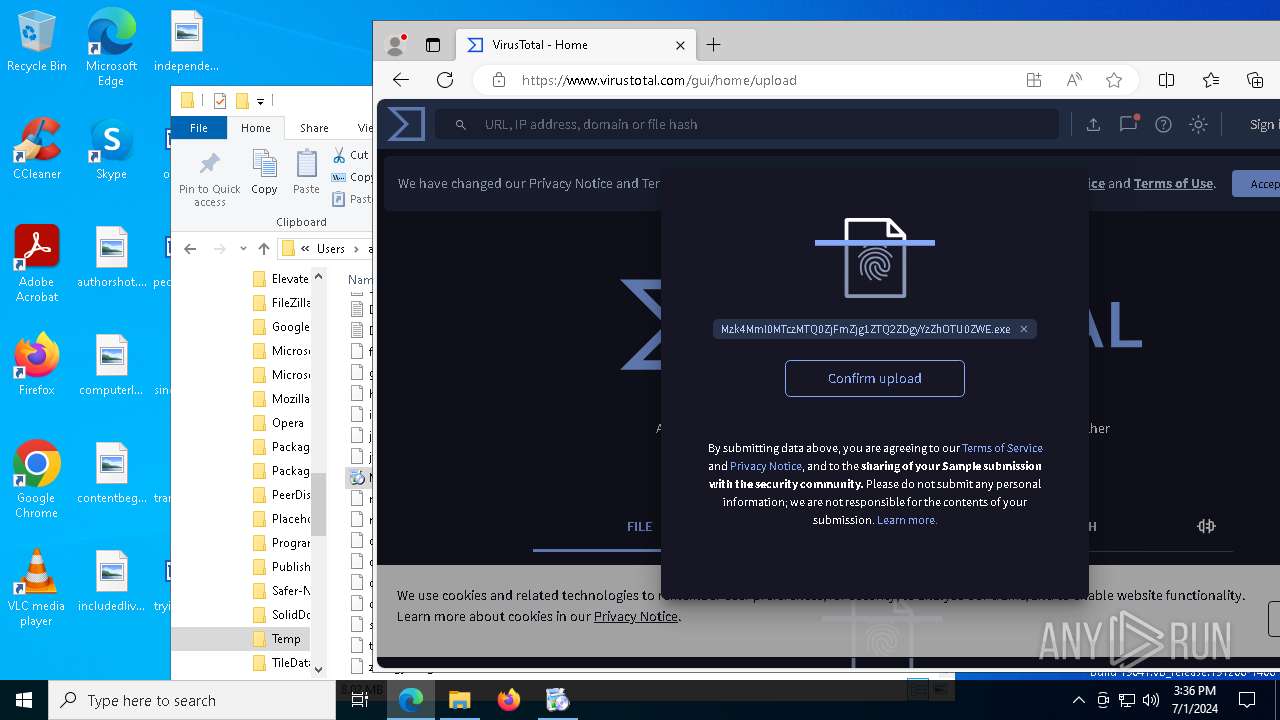This screenshot has width=1280, height=720.
Task: Click Edge address bar URL
Action: (659, 80)
